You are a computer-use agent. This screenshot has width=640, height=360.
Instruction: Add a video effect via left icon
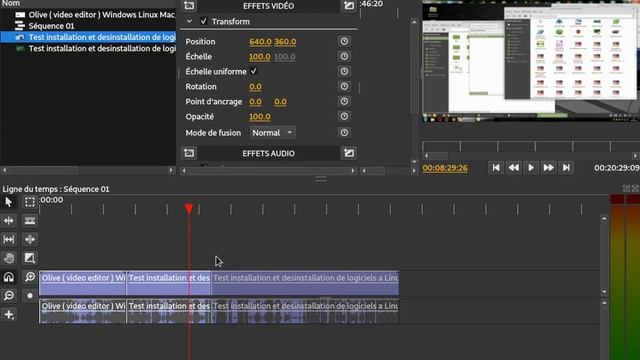[x=189, y=6]
